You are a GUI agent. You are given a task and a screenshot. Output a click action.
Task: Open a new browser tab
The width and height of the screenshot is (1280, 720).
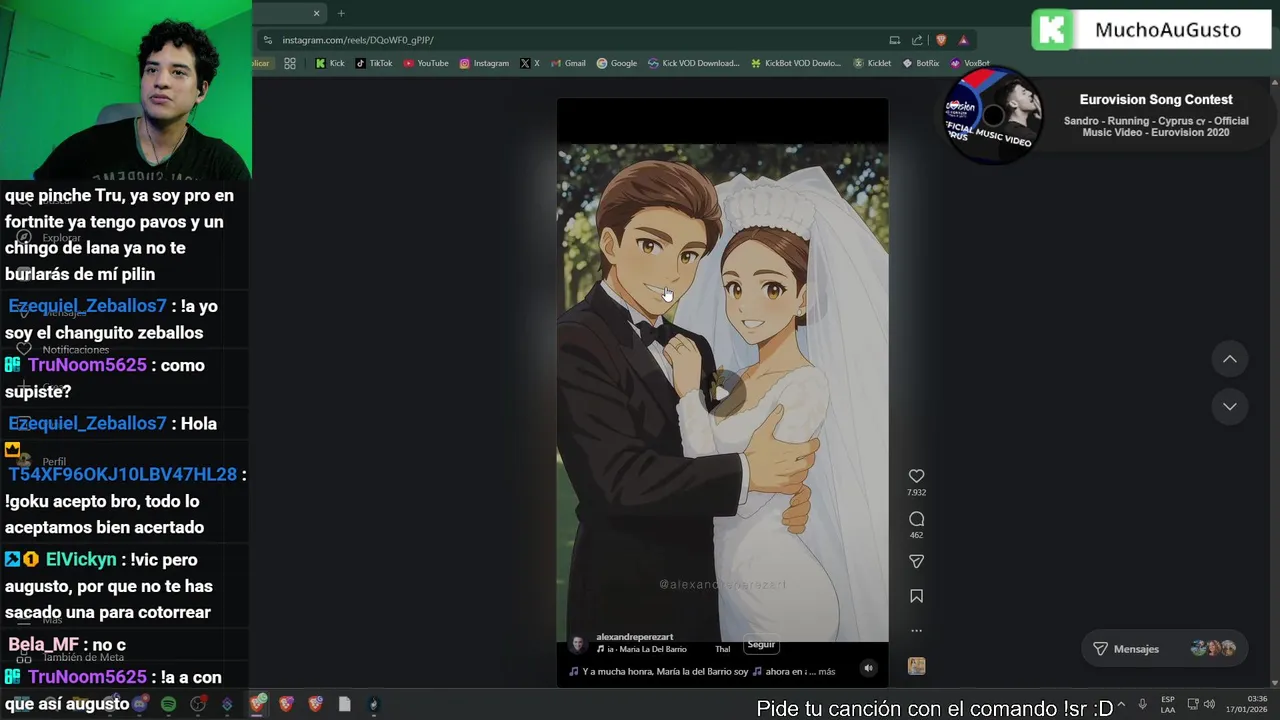tap(341, 13)
